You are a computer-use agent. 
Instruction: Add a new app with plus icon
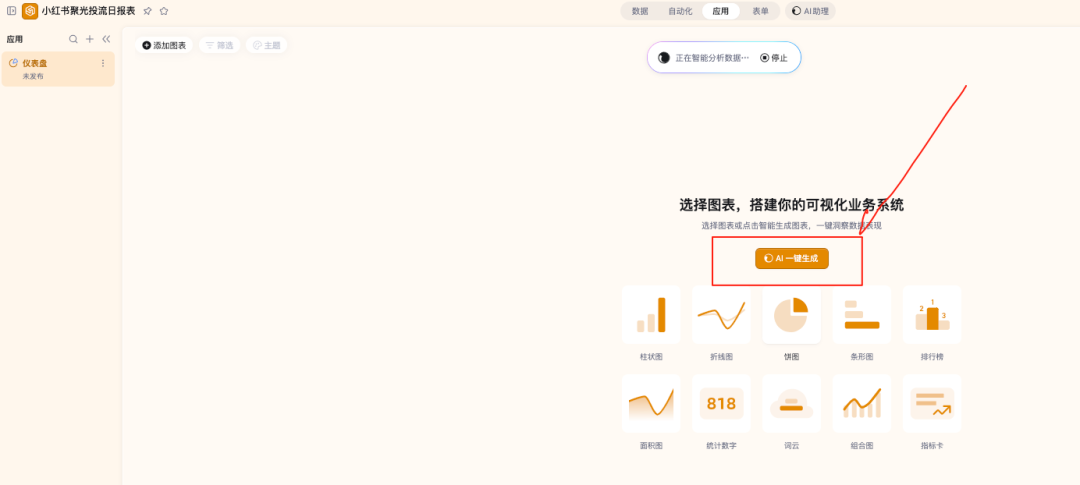click(90, 39)
